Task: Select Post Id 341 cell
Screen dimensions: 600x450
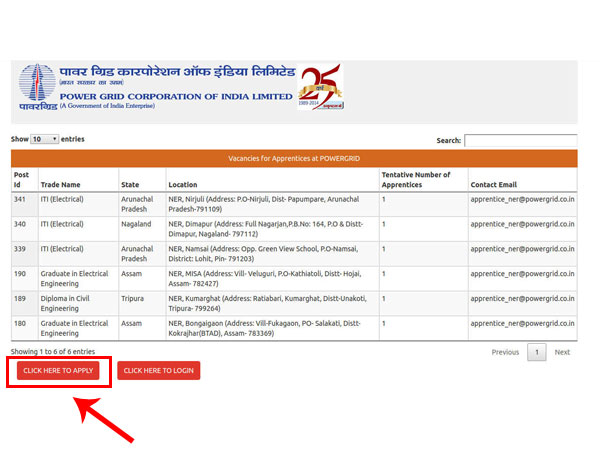Action: (24, 204)
